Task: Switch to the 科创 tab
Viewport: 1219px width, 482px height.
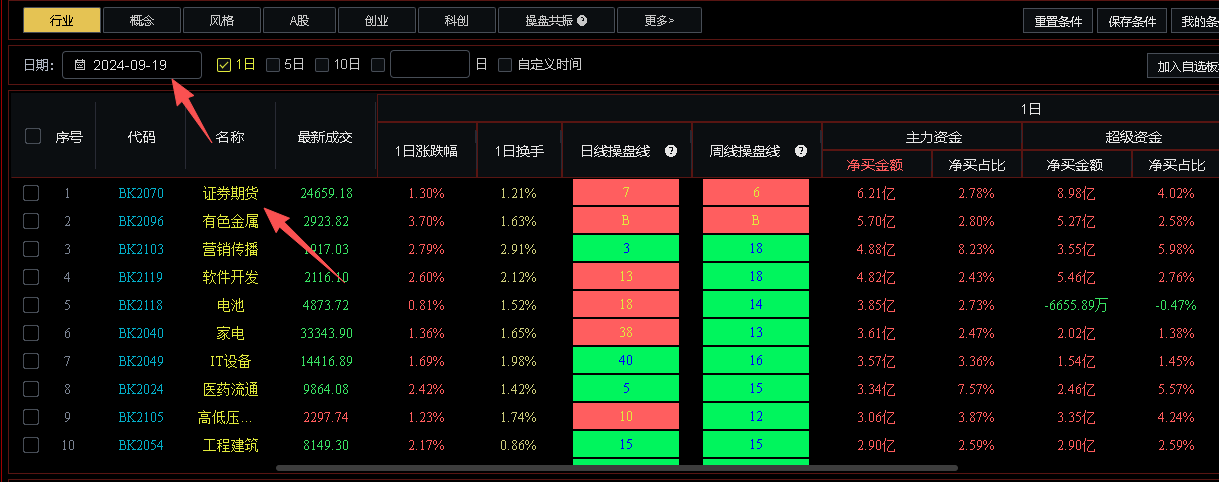Action: click(456, 20)
